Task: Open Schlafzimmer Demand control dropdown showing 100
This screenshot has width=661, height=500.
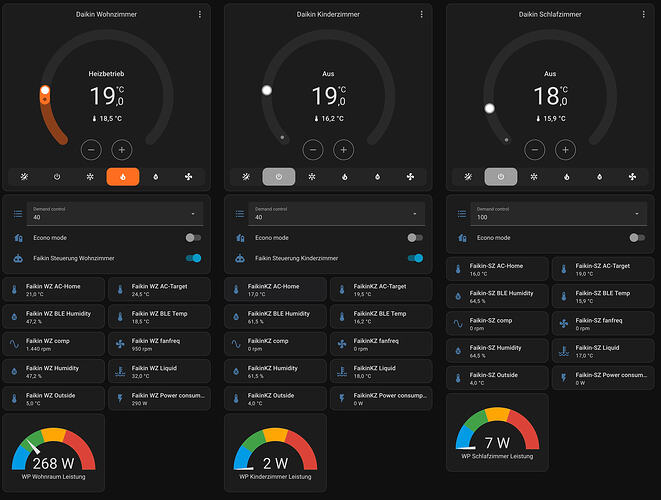Action: pyautogui.click(x=559, y=213)
